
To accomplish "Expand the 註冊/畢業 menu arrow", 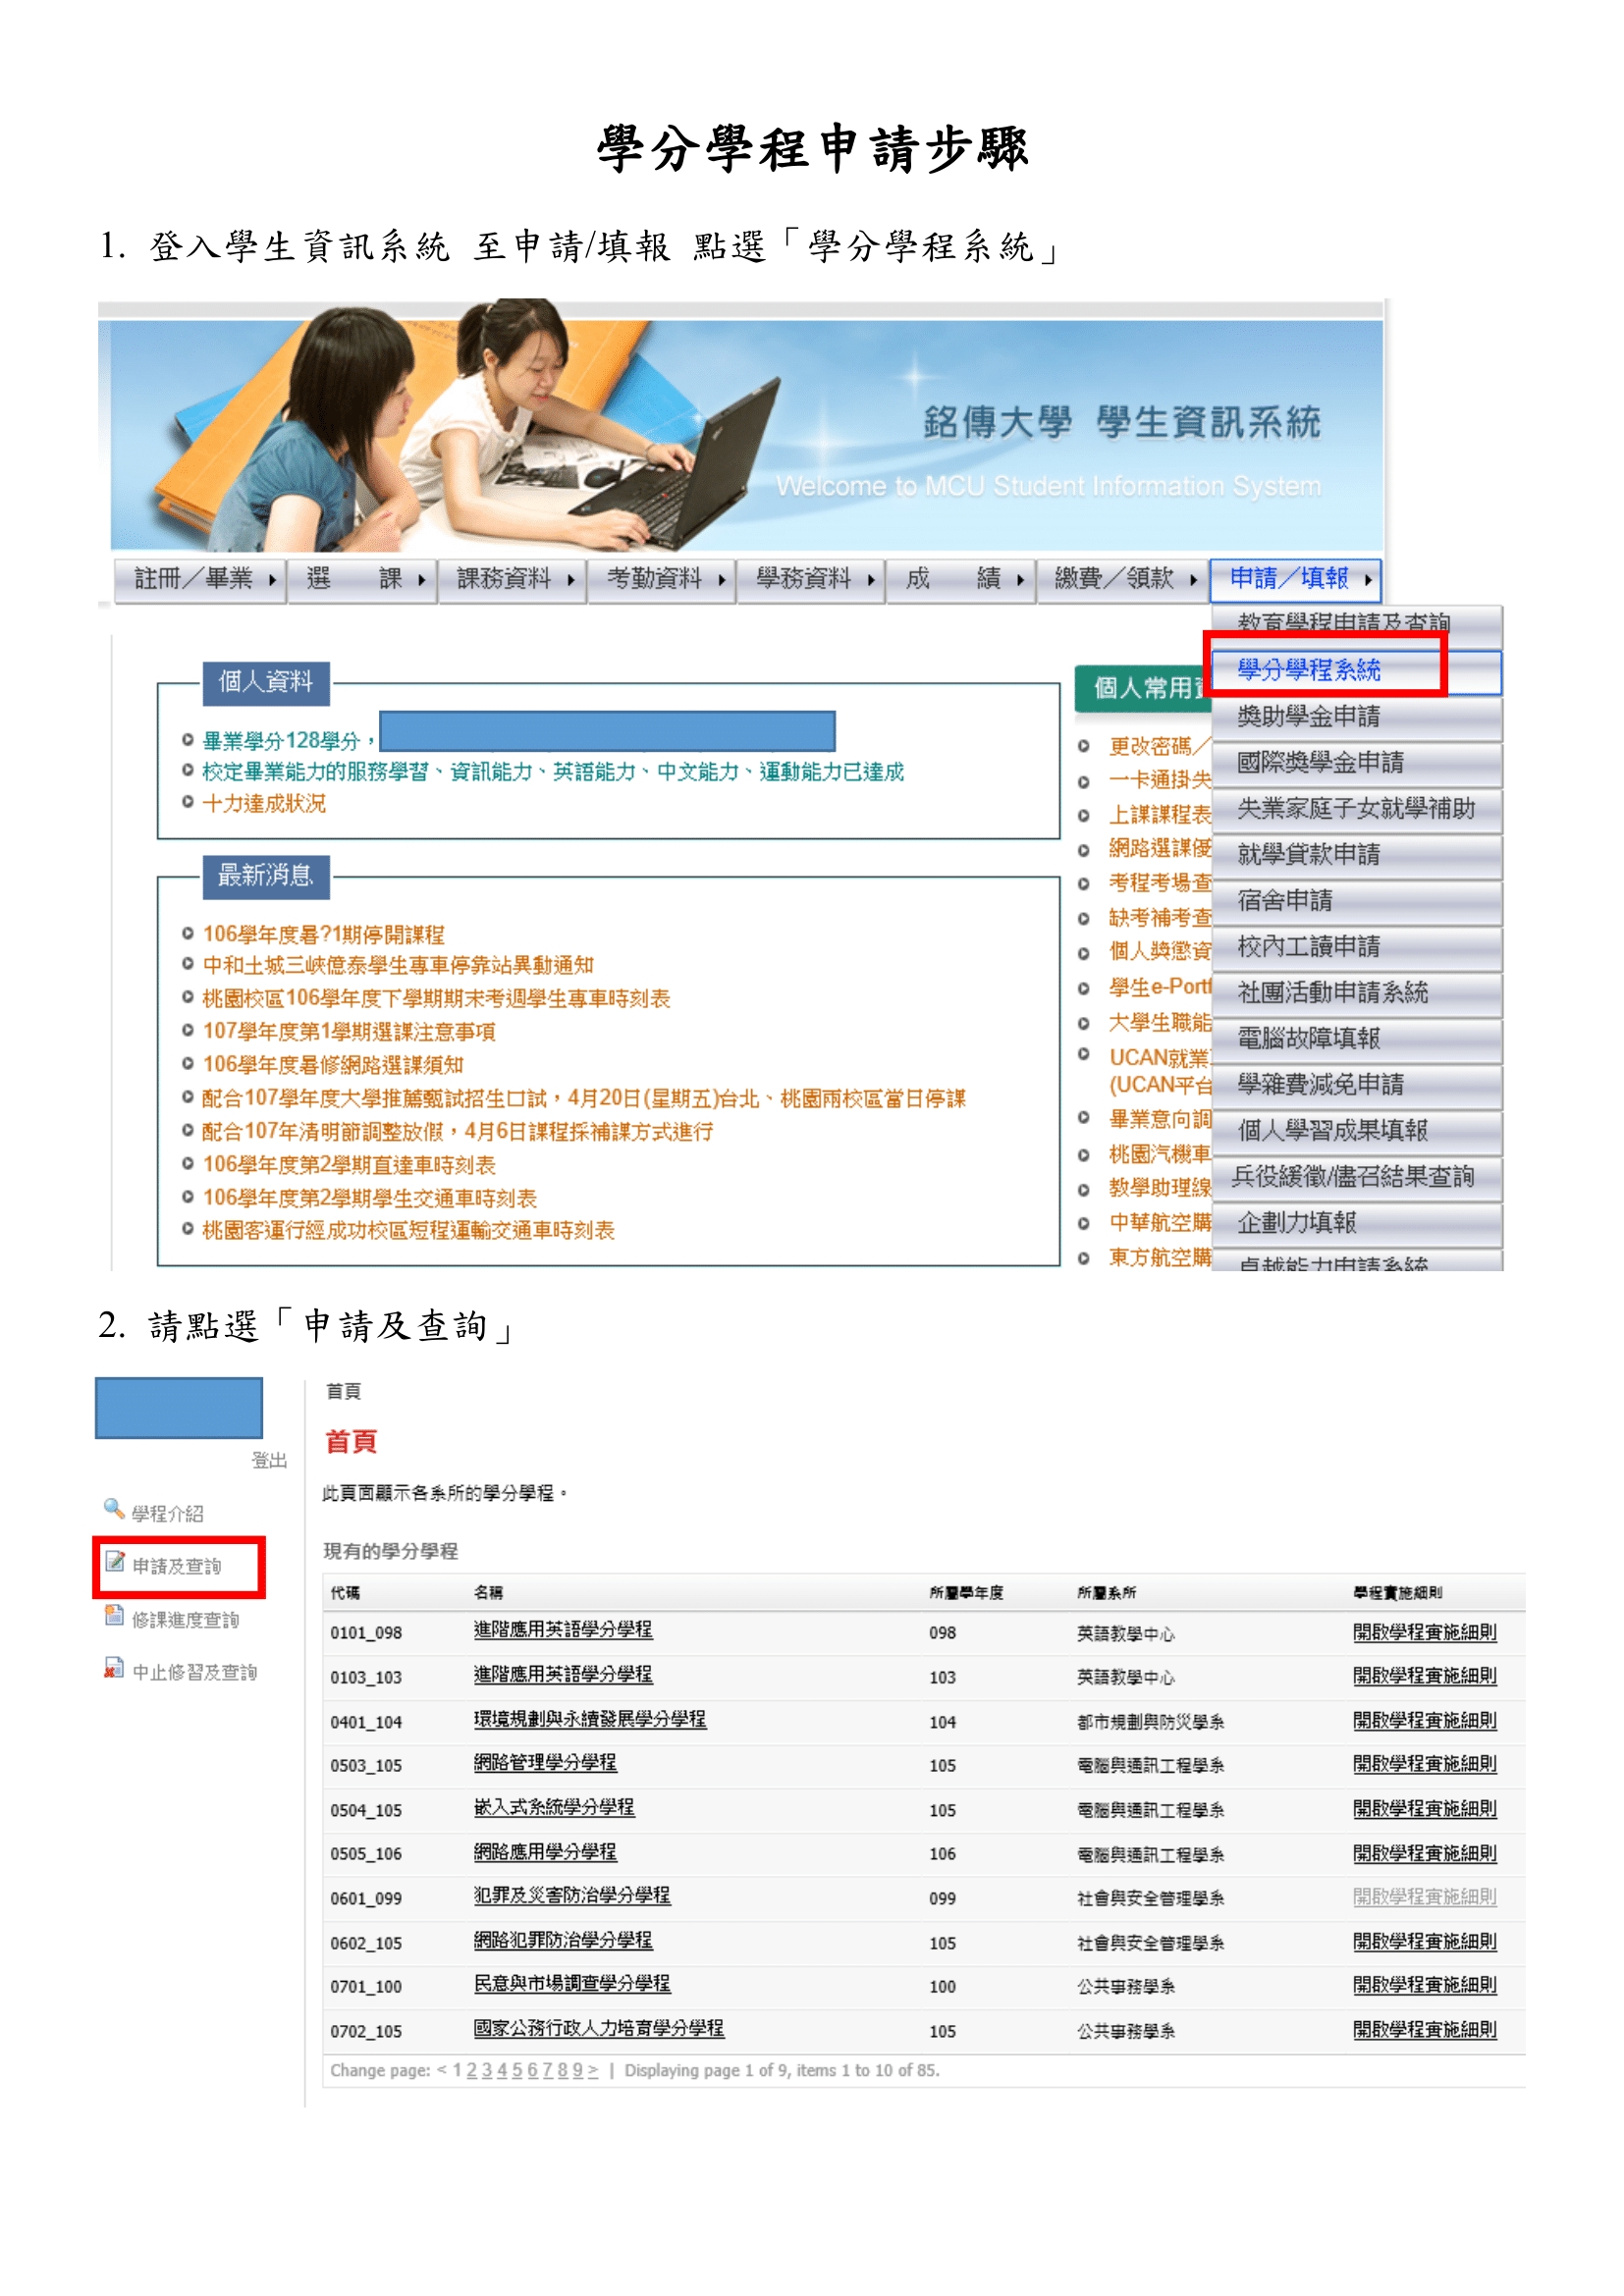I will pyautogui.click(x=271, y=580).
